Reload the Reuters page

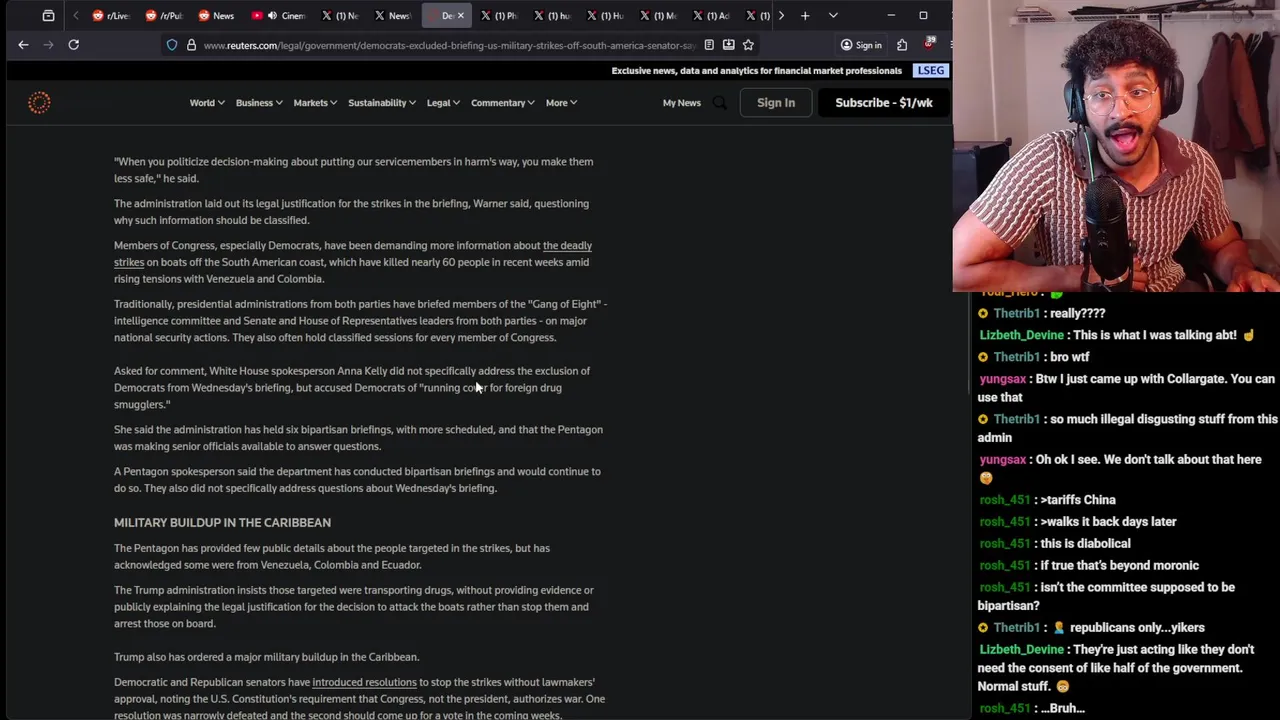pos(73,45)
